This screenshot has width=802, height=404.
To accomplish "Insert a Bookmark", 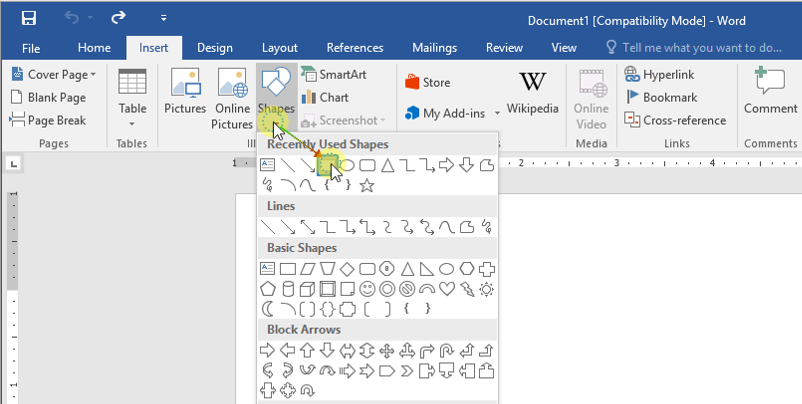I will pos(661,98).
